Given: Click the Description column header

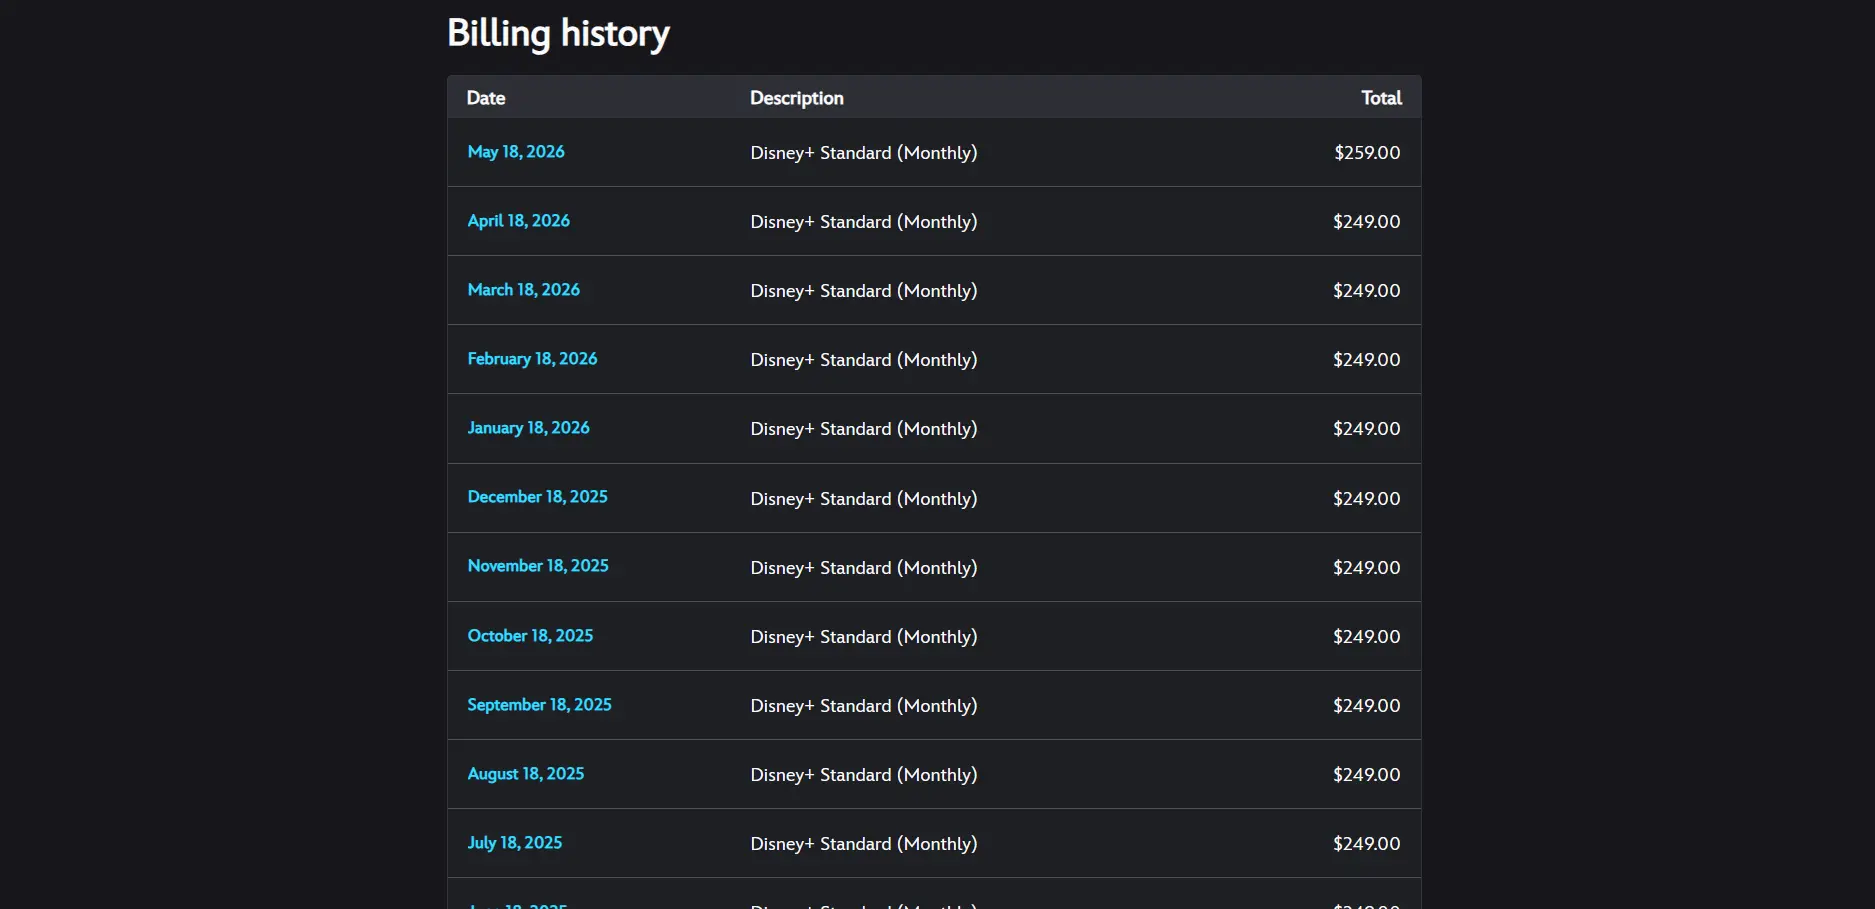Looking at the screenshot, I should (x=797, y=98).
